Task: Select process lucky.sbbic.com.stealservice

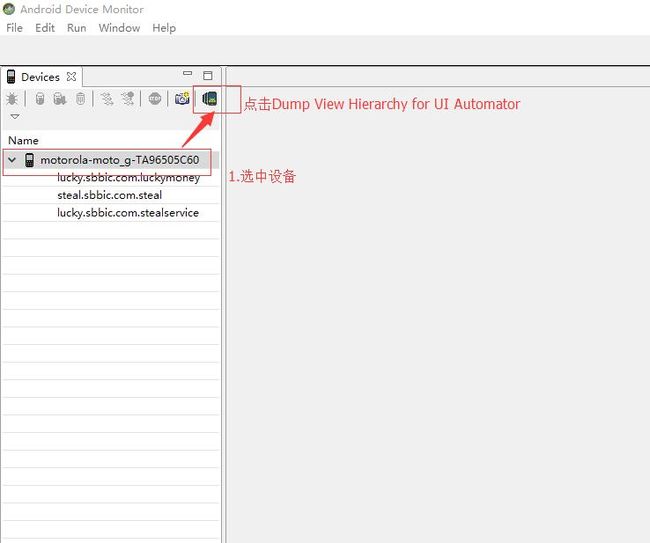Action: tap(128, 213)
